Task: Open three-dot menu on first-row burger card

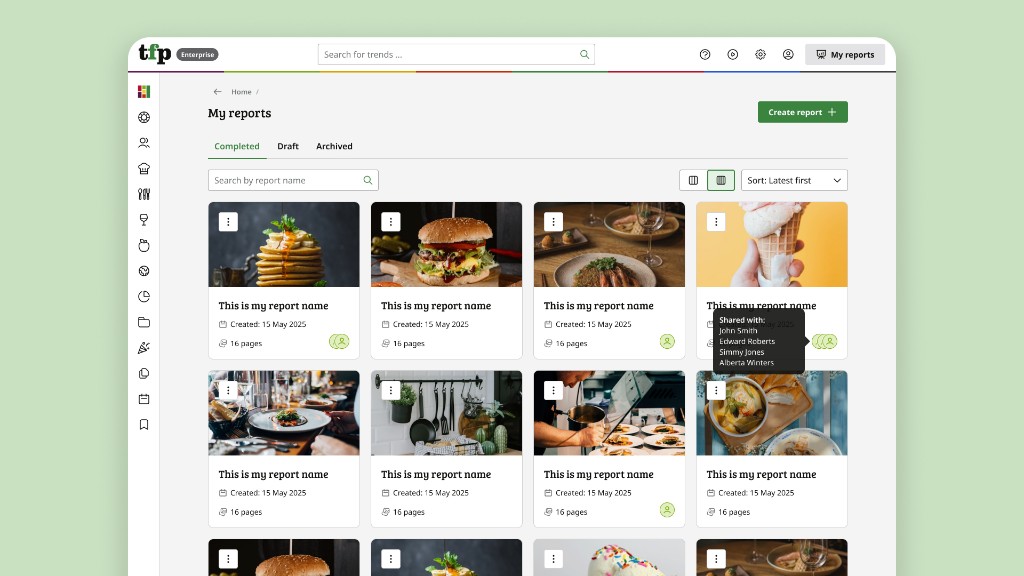Action: (391, 222)
